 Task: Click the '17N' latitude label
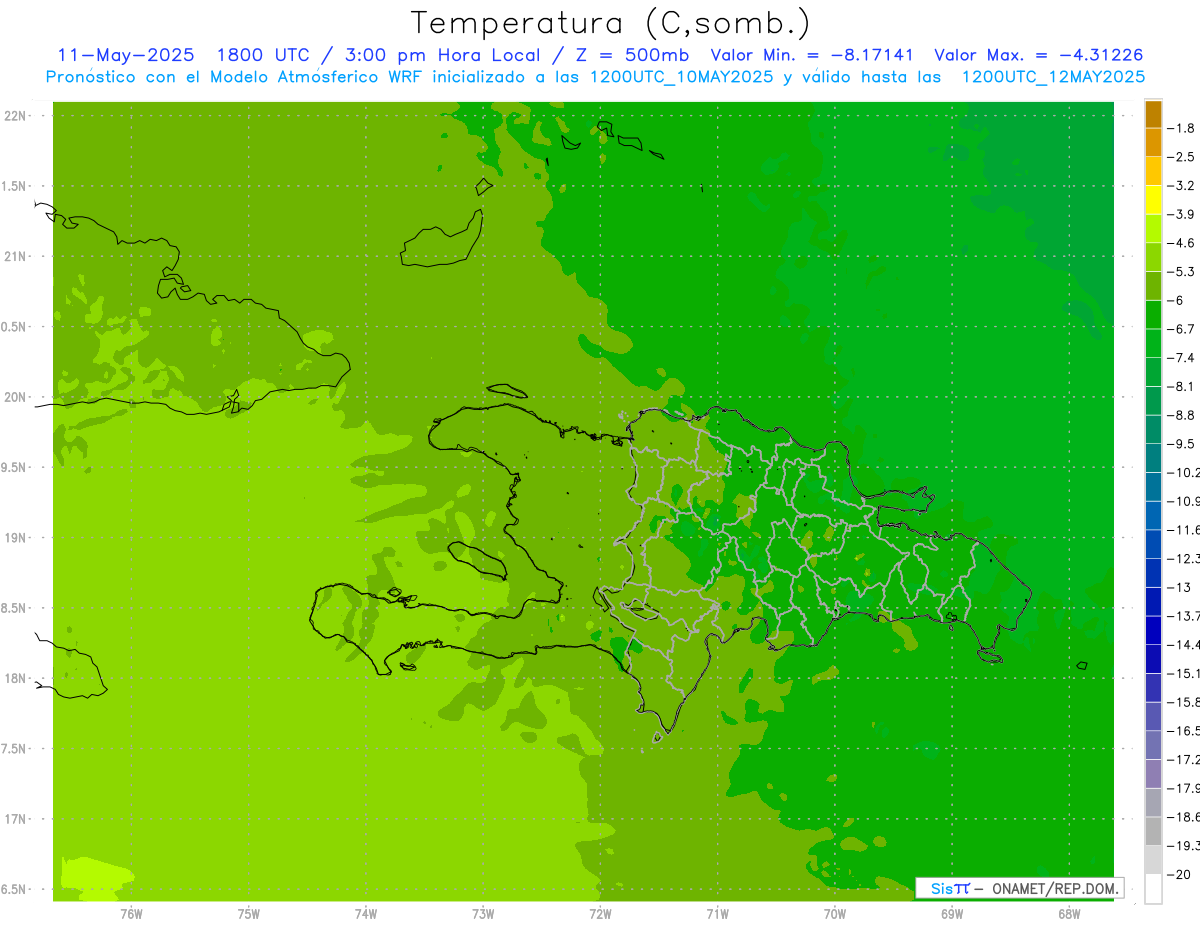pos(15,819)
